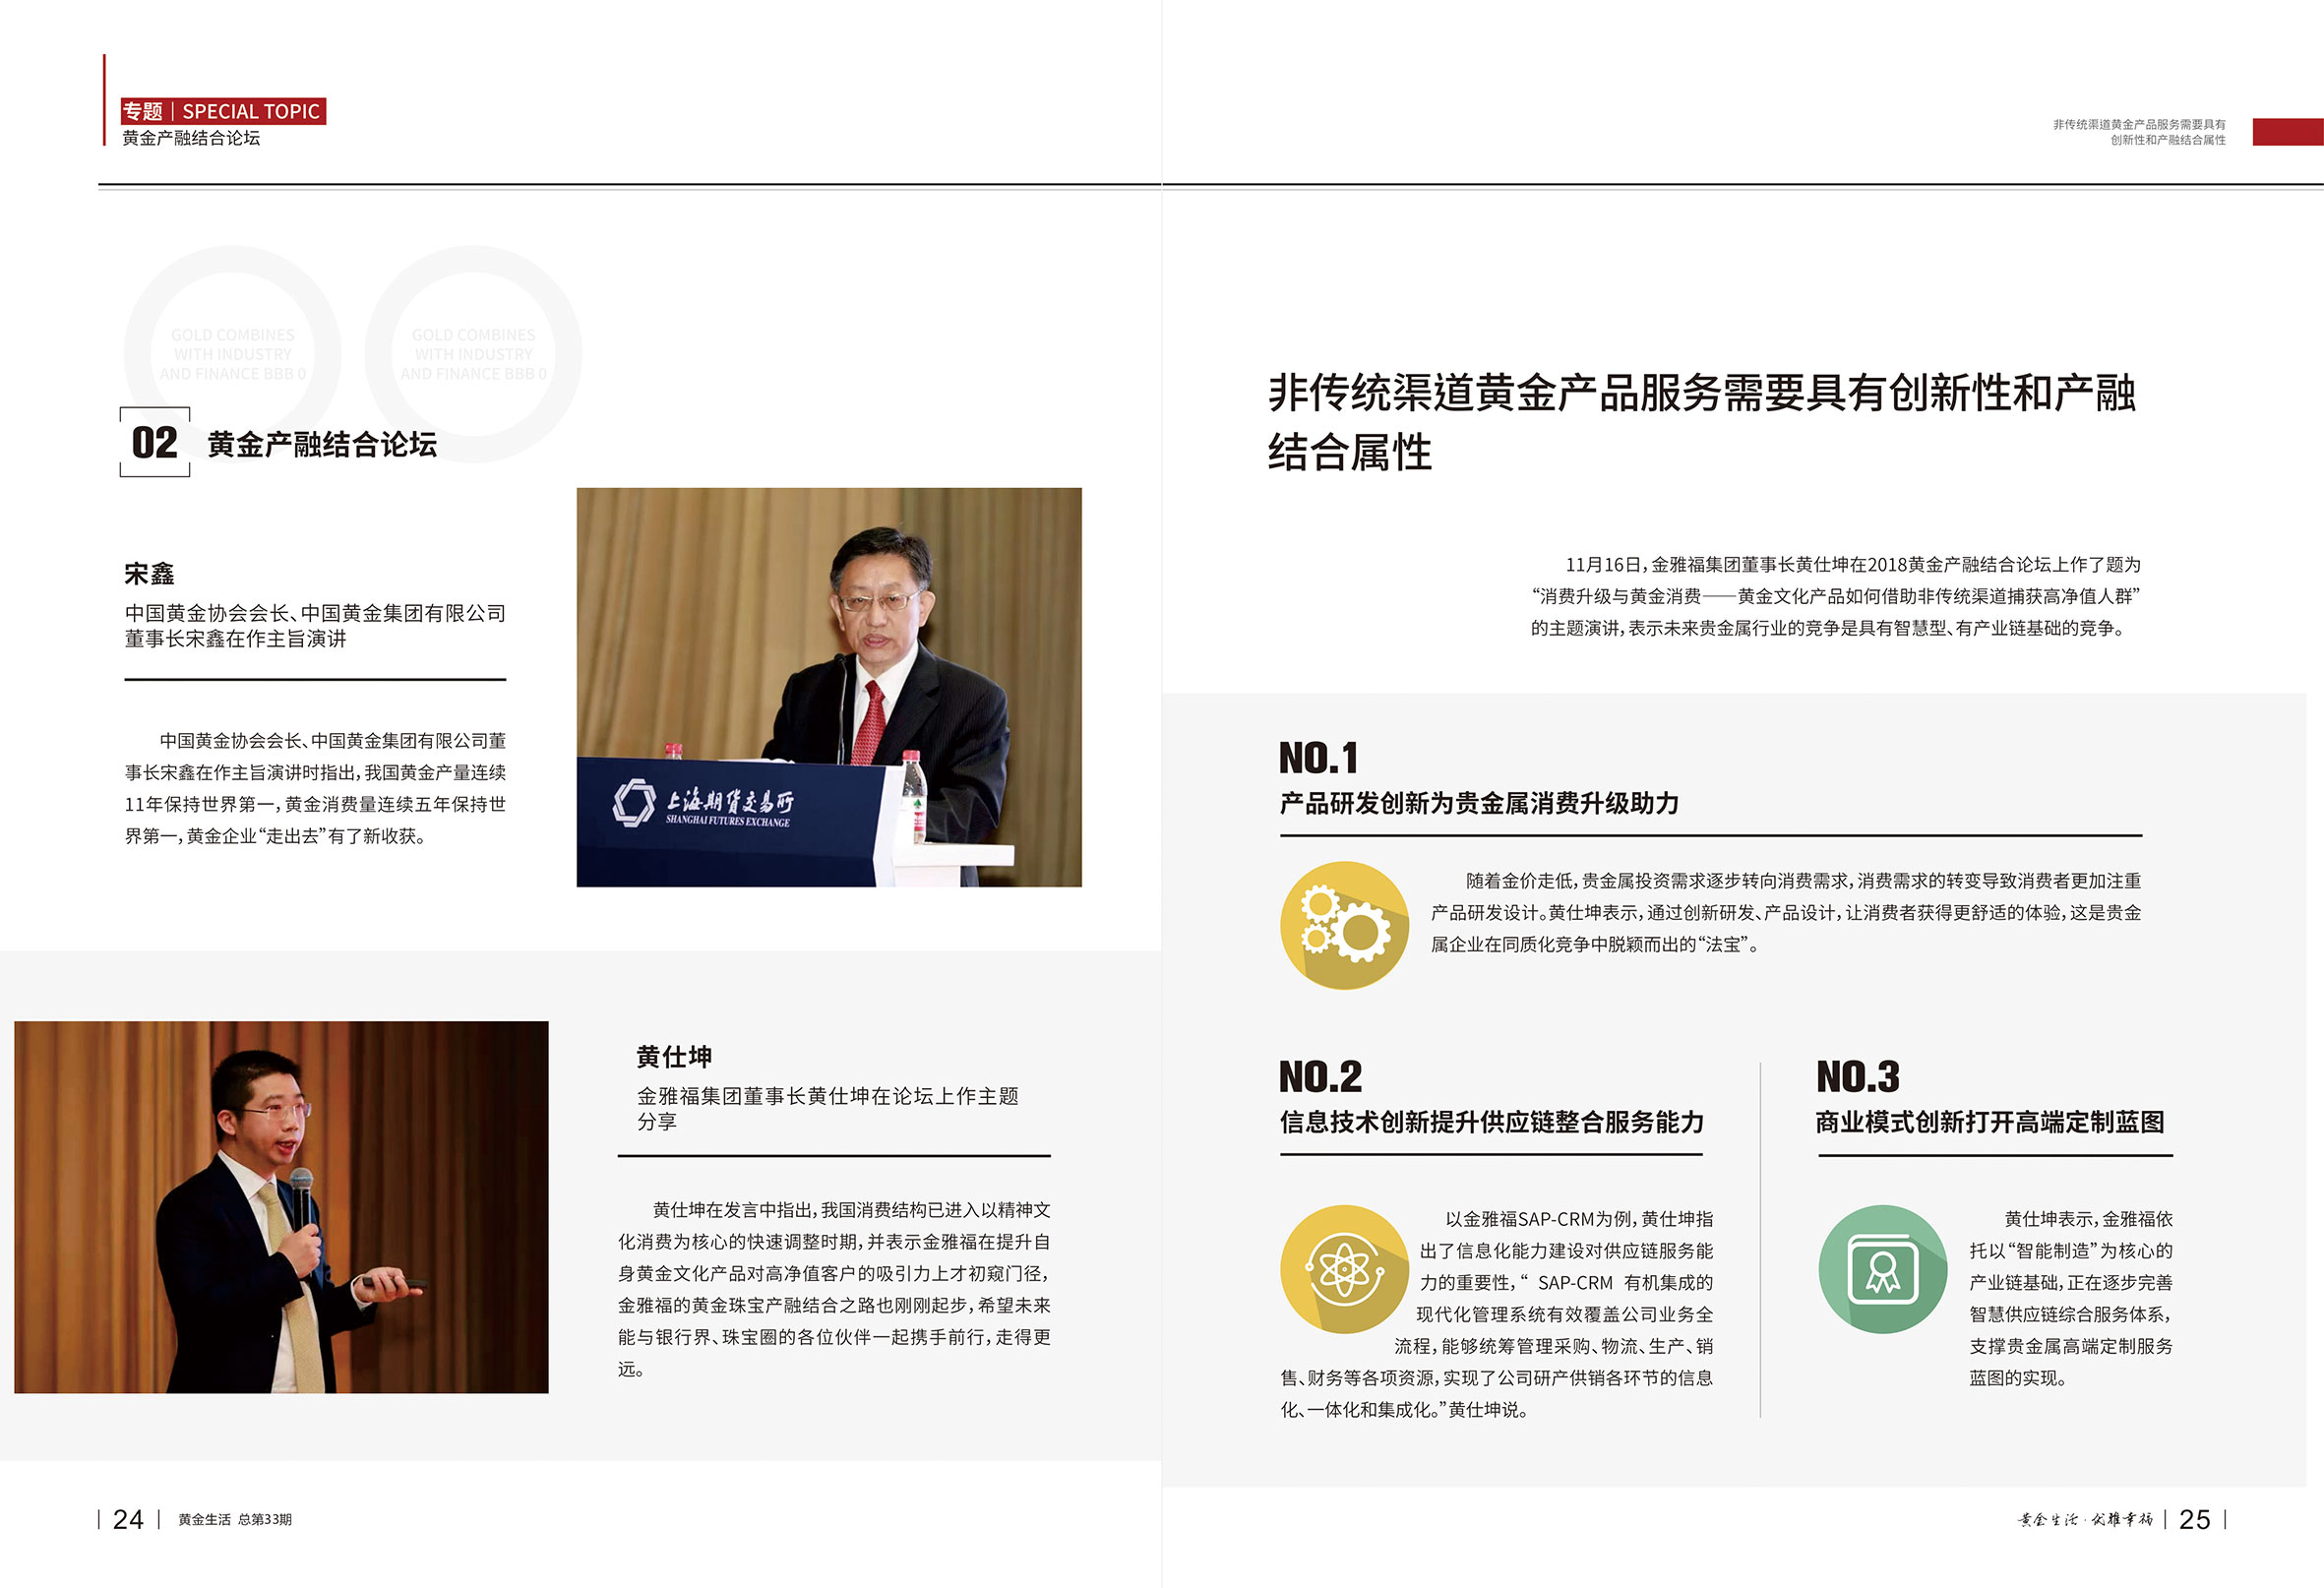Click the NO.2 label
This screenshot has width=2324, height=1588.
1321,1077
